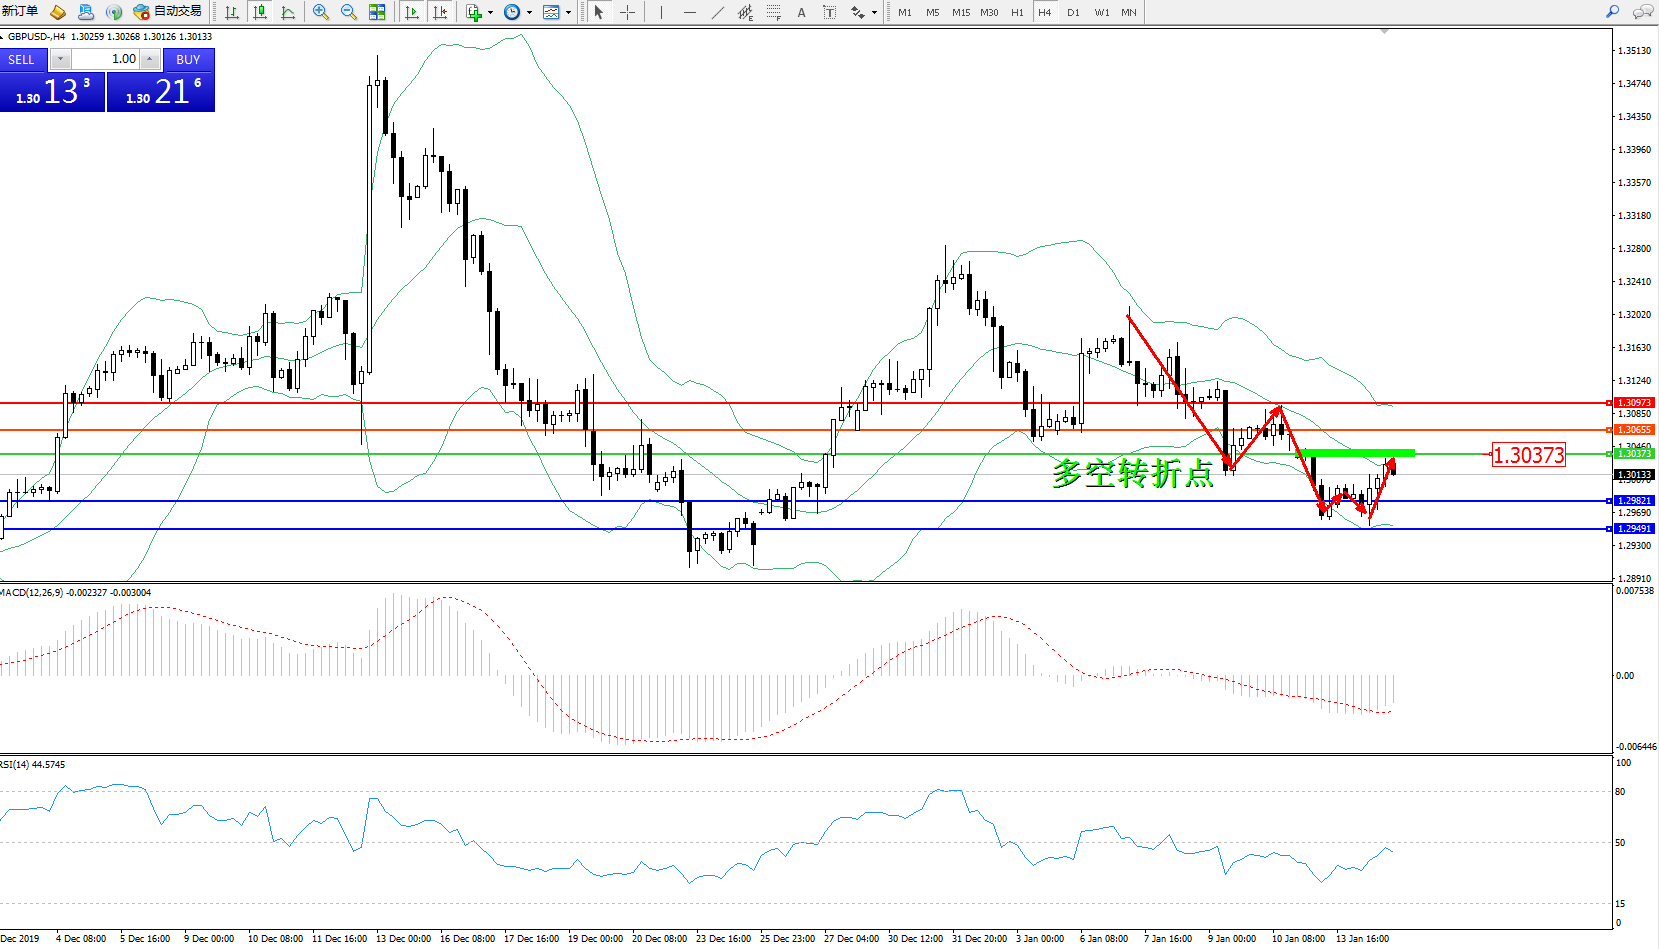The height and width of the screenshot is (949, 1659).
Task: Open the indicators list dropdown arrow
Action: click(x=490, y=13)
